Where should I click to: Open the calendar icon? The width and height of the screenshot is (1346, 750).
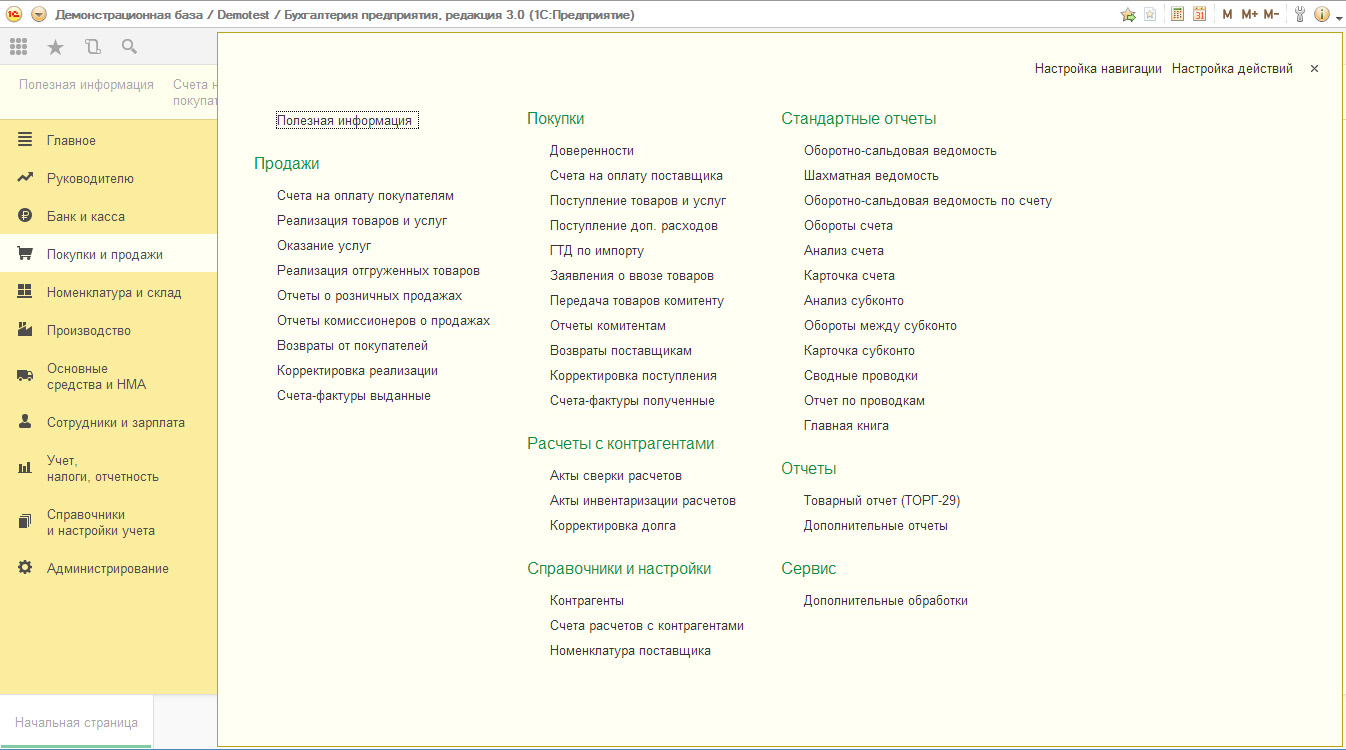point(1200,14)
